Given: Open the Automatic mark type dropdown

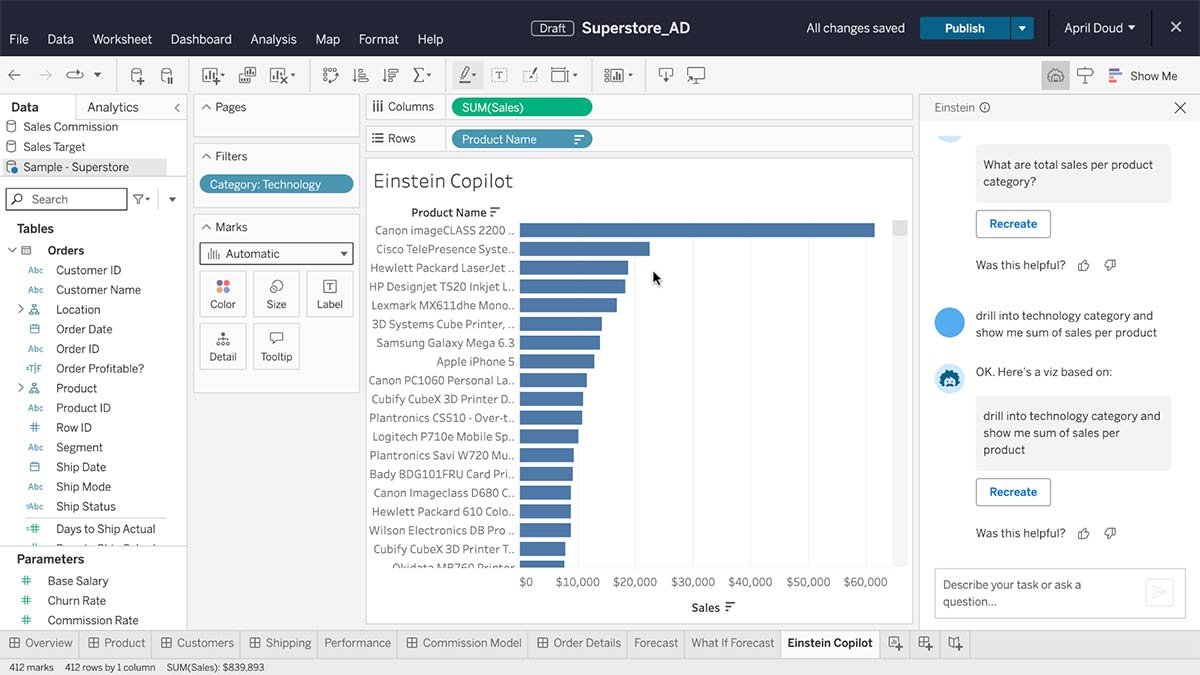Looking at the screenshot, I should coord(276,254).
